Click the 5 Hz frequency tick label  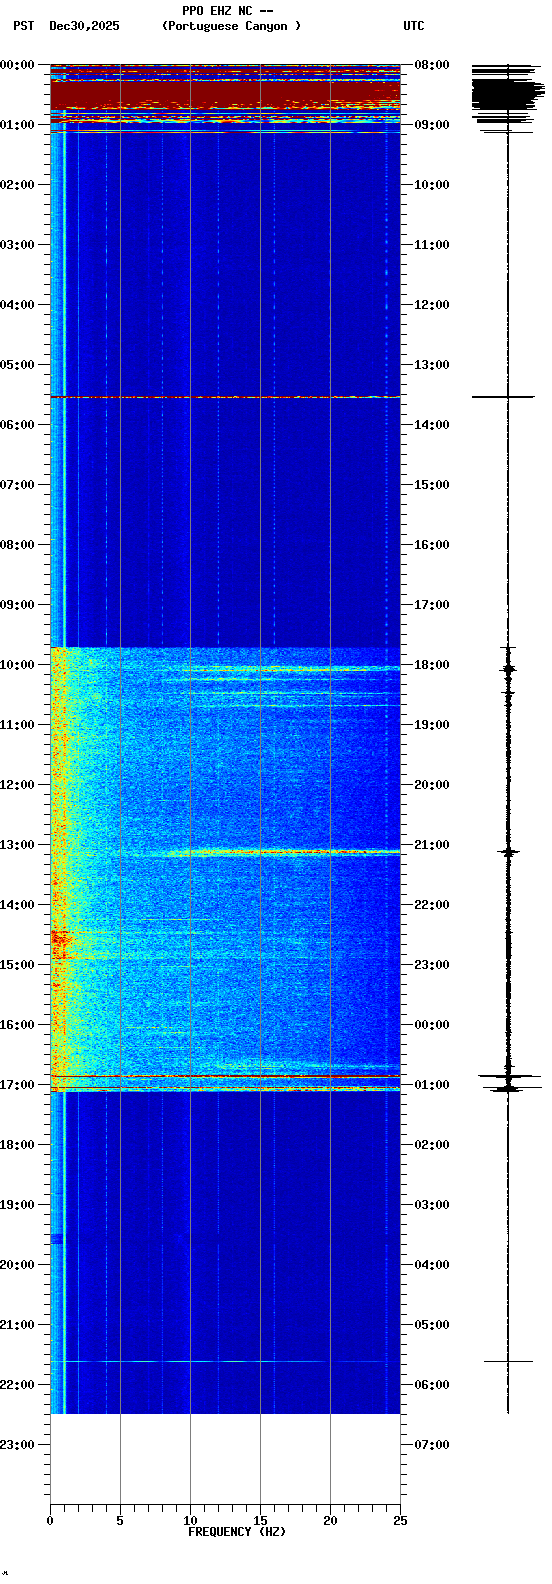coord(120,1521)
